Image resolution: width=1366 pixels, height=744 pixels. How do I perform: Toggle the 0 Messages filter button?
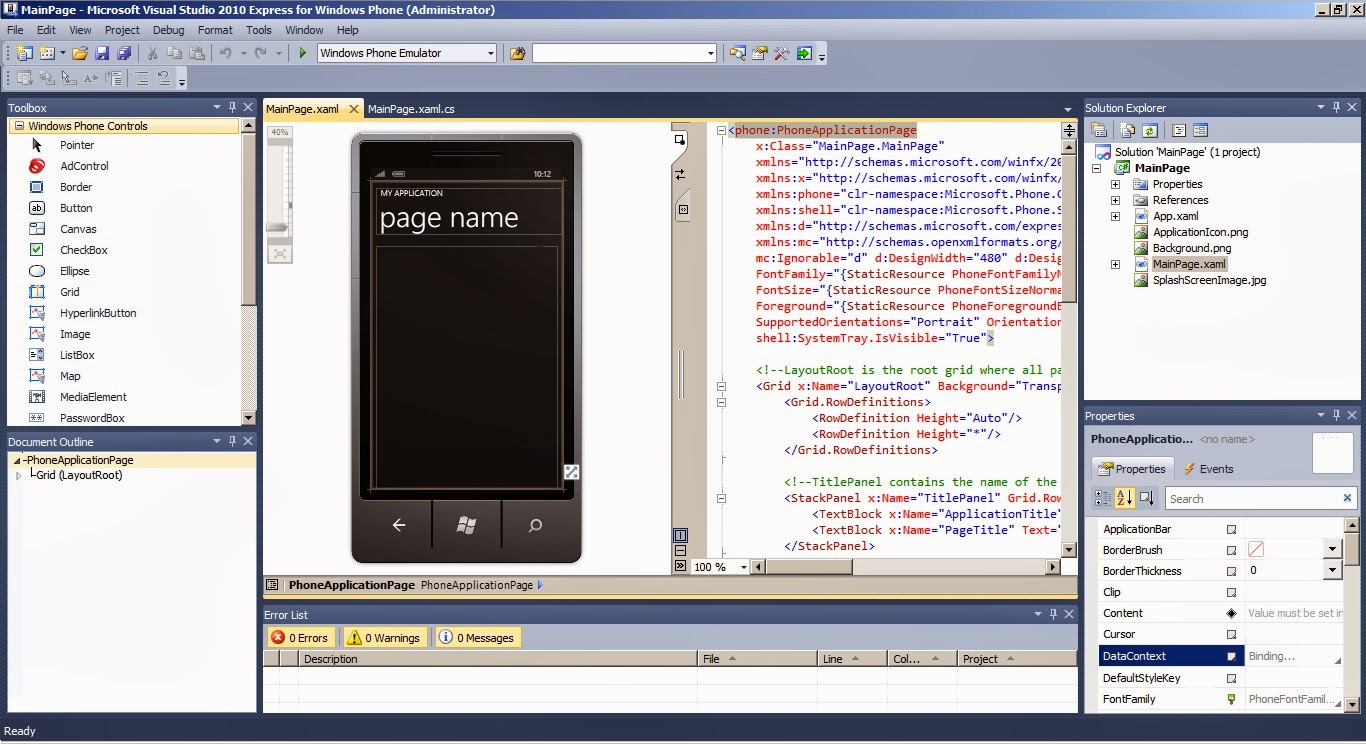477,637
